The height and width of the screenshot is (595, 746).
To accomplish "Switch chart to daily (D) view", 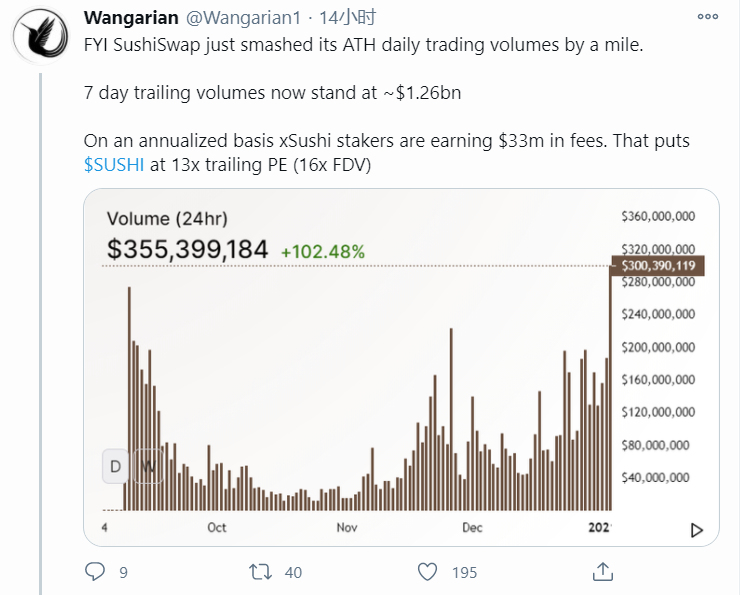I will coord(115,466).
